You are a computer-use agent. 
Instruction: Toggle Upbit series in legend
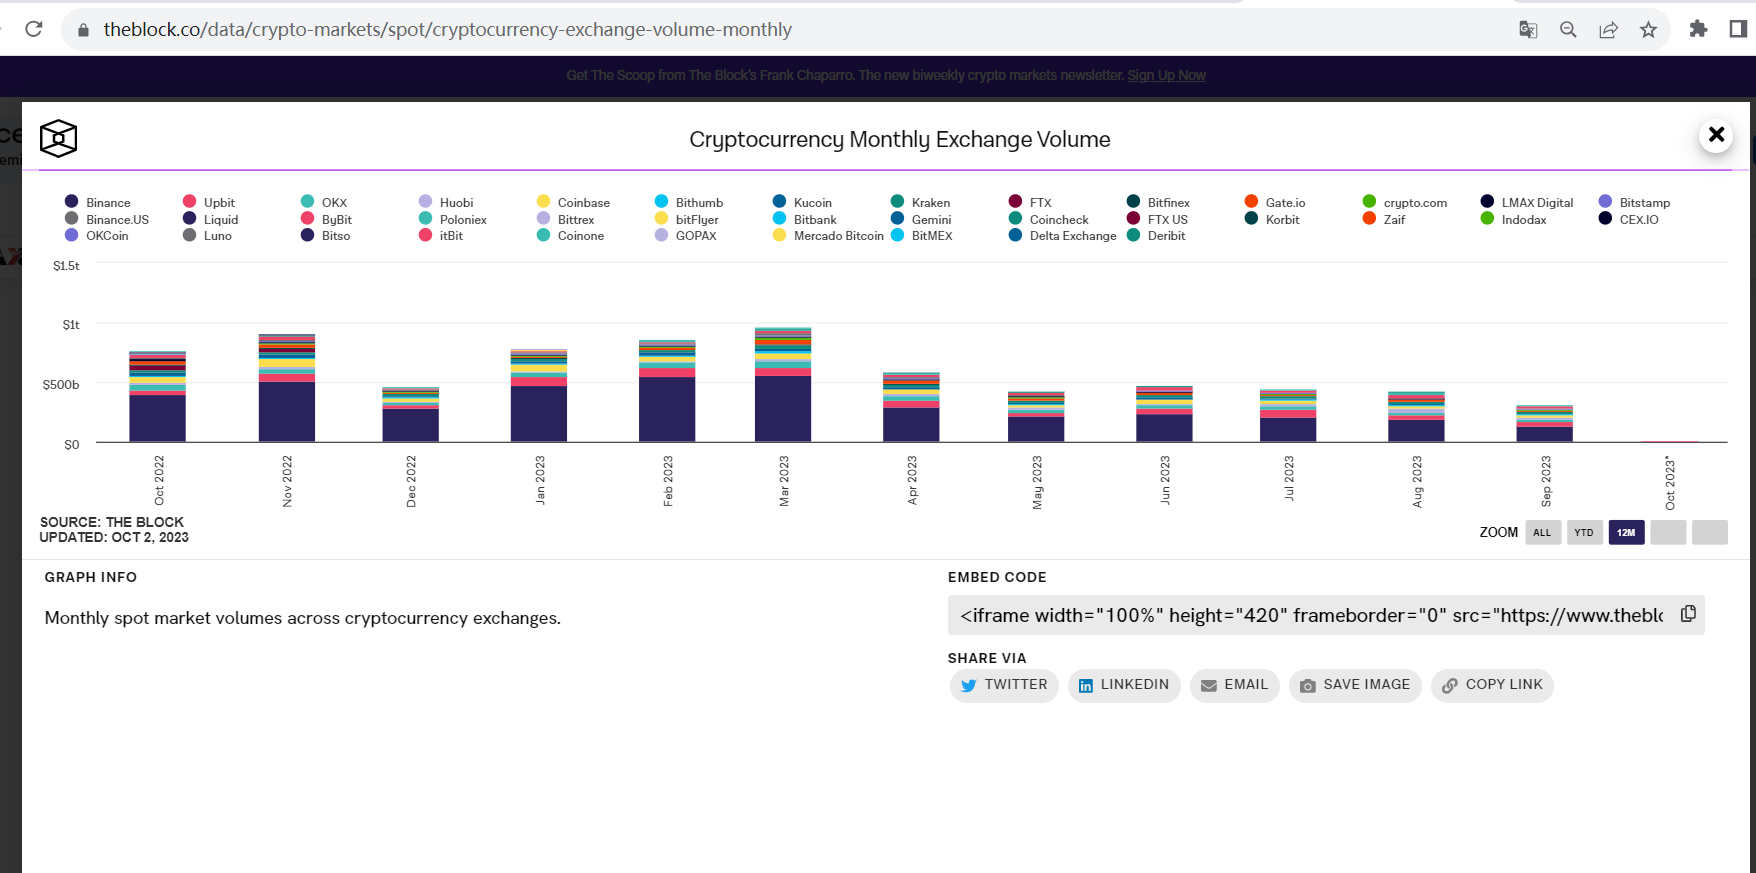(x=209, y=202)
